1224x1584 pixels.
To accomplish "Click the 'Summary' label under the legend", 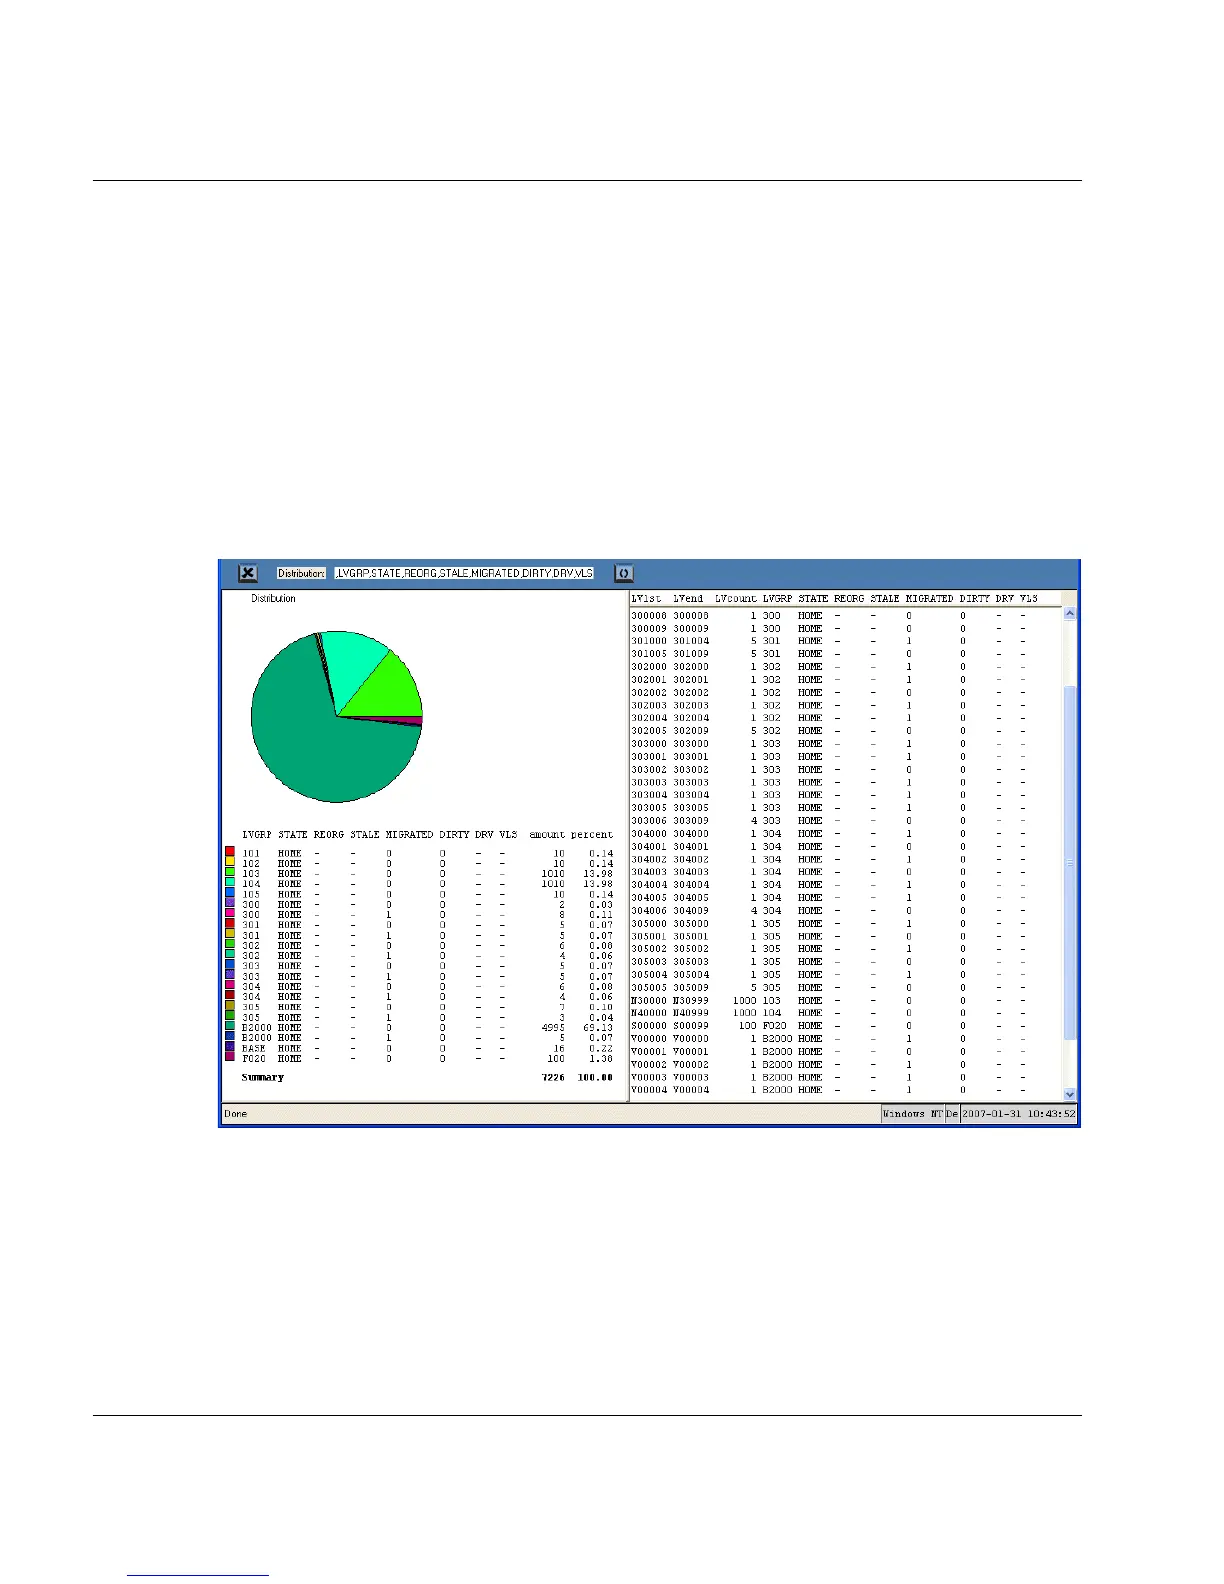I will coord(263,1078).
